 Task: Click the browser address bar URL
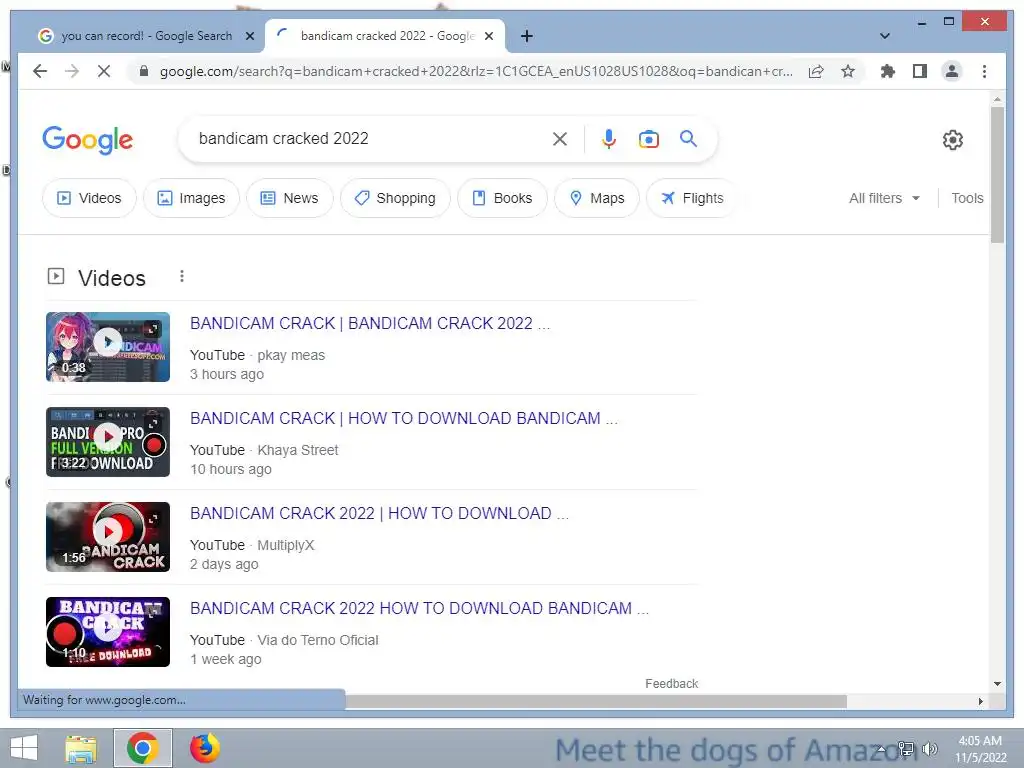pos(475,71)
